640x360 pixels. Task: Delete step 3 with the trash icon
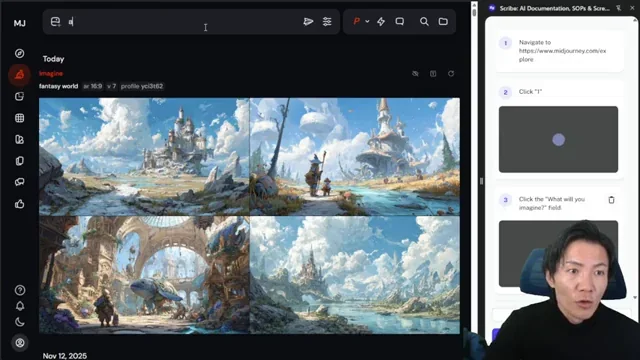611,200
